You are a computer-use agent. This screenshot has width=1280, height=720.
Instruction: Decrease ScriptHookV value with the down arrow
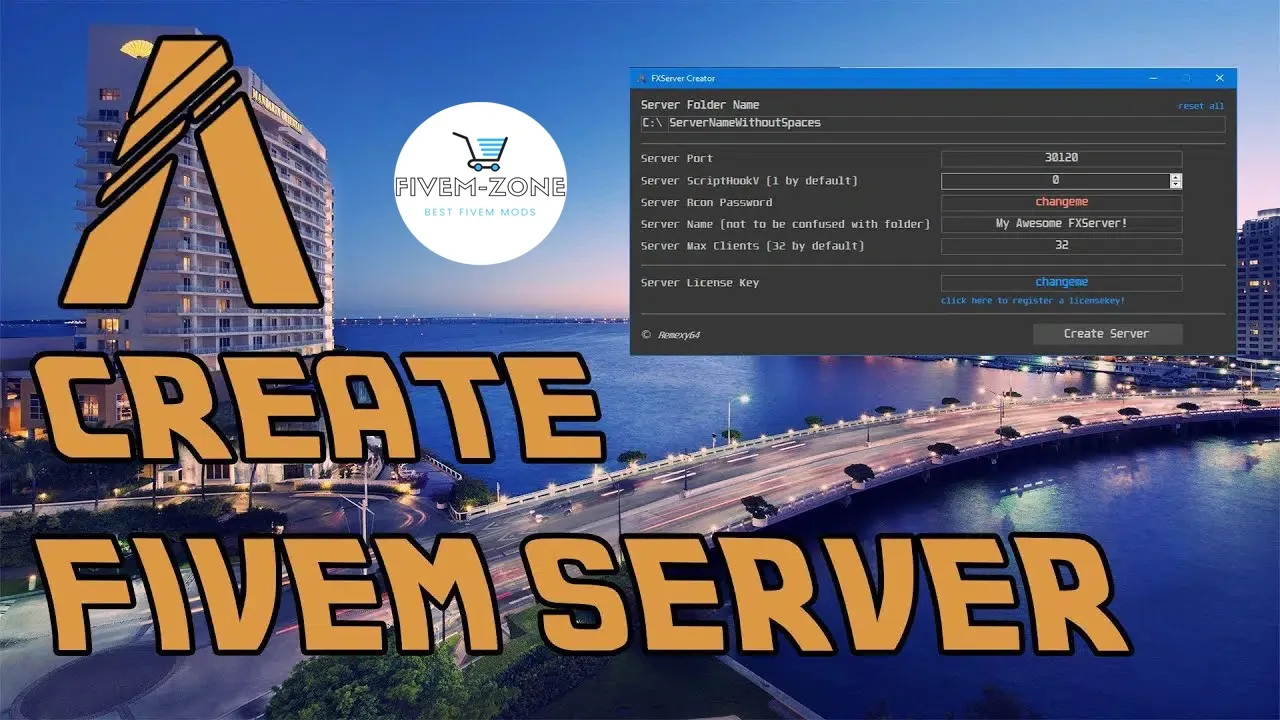[1176, 185]
